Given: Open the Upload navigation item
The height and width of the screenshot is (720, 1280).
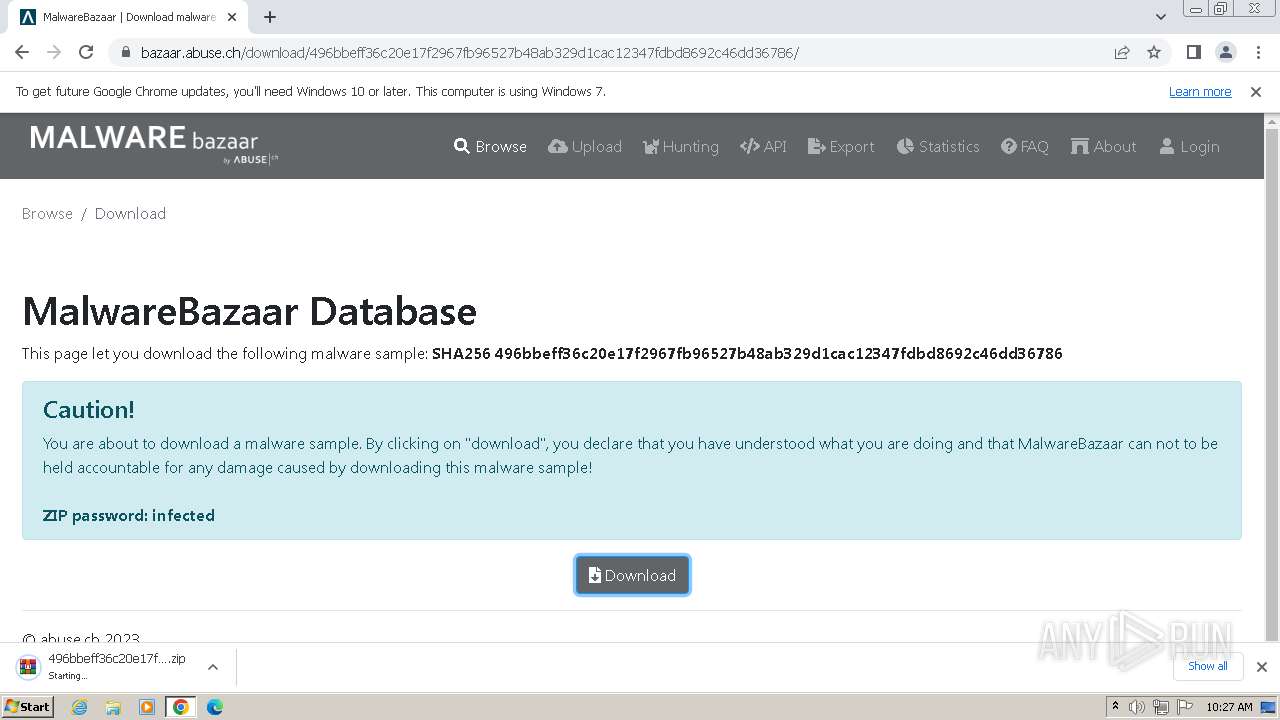Looking at the screenshot, I should 585,146.
